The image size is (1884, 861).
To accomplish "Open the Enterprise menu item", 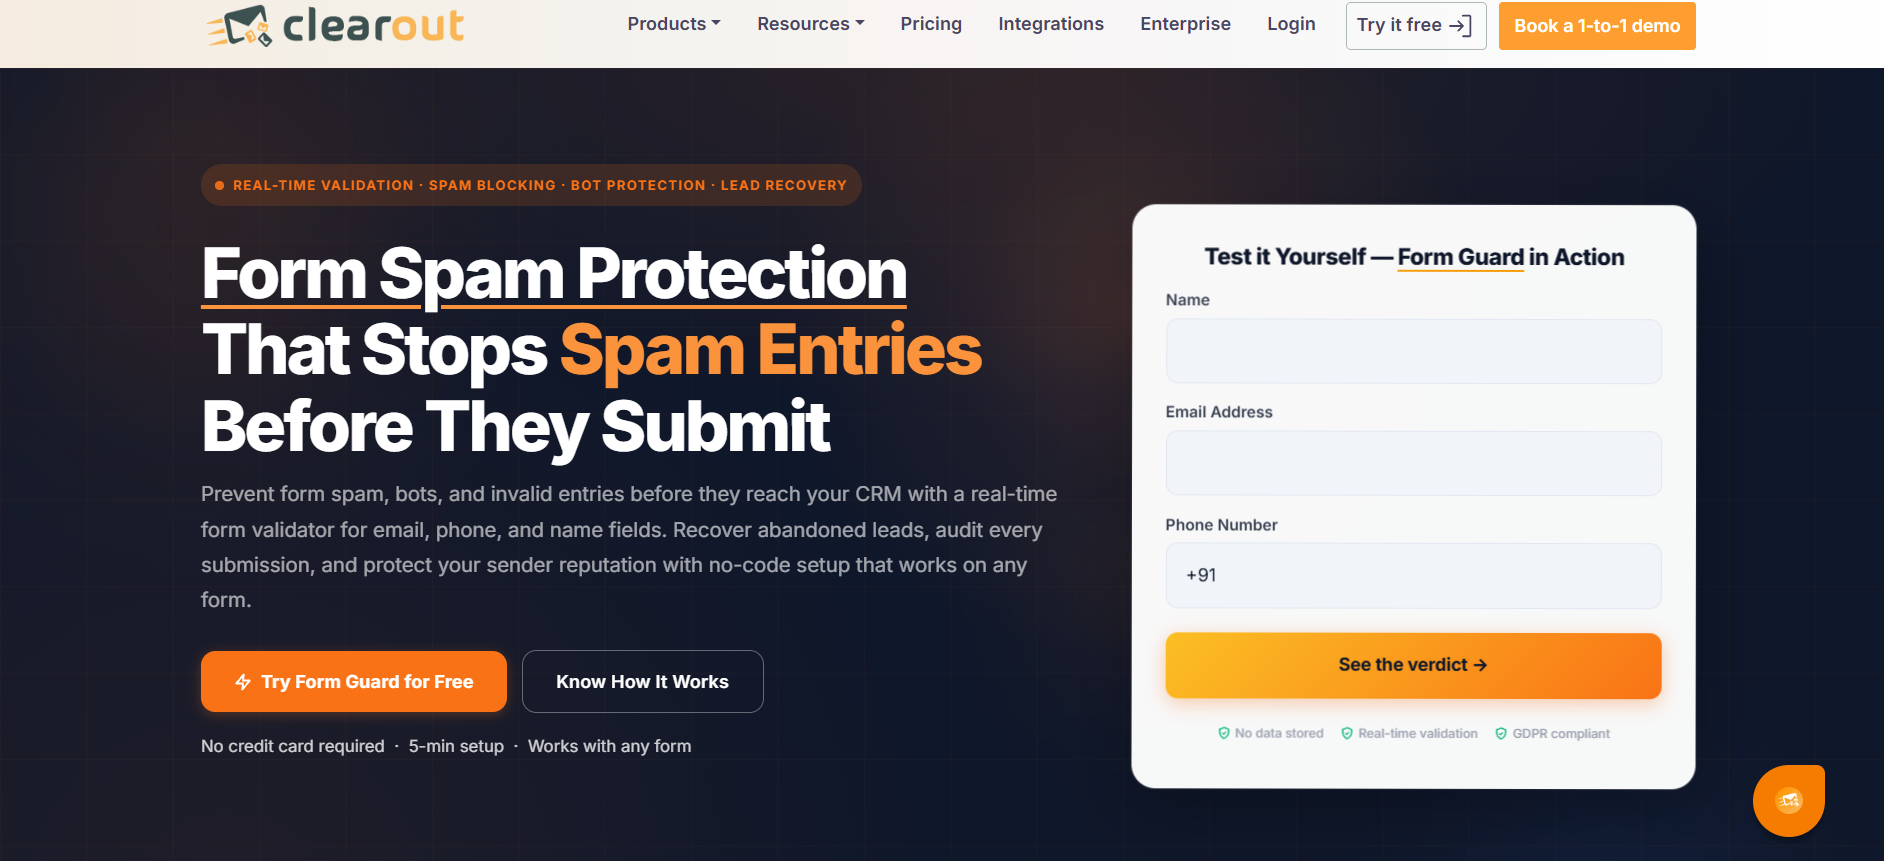I will [1185, 24].
